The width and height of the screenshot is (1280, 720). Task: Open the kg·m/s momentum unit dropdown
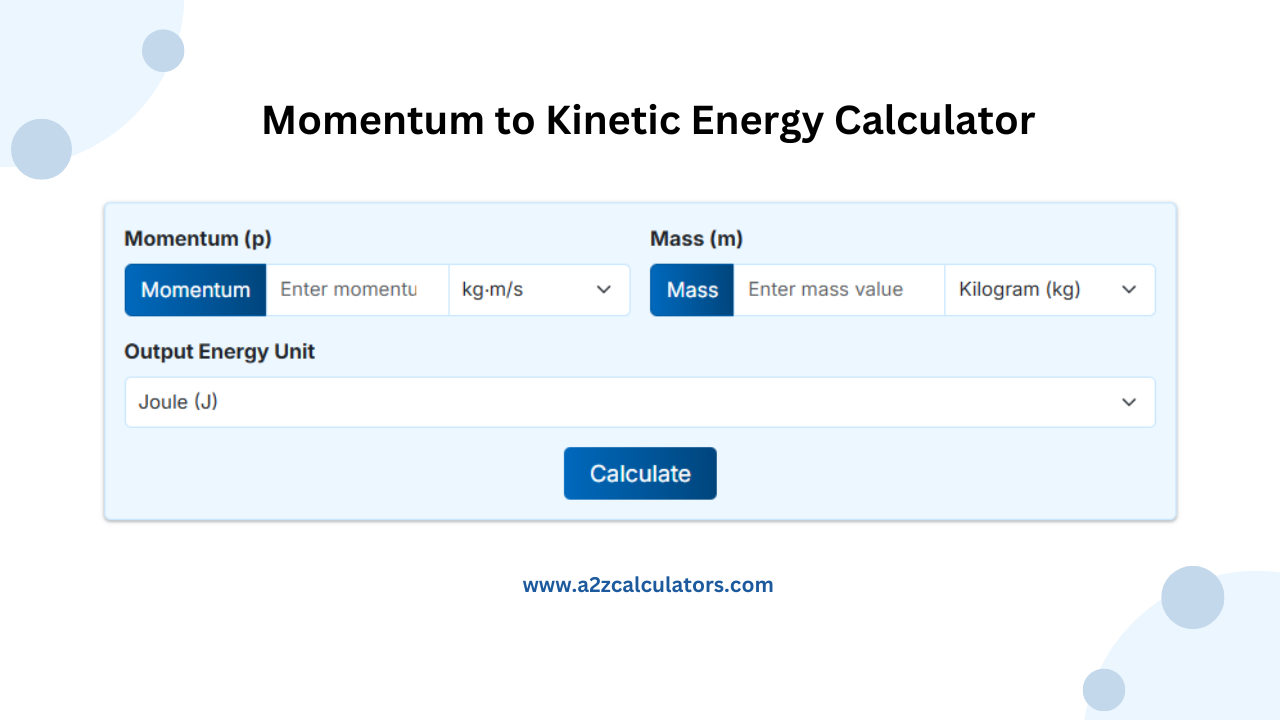[x=540, y=290]
